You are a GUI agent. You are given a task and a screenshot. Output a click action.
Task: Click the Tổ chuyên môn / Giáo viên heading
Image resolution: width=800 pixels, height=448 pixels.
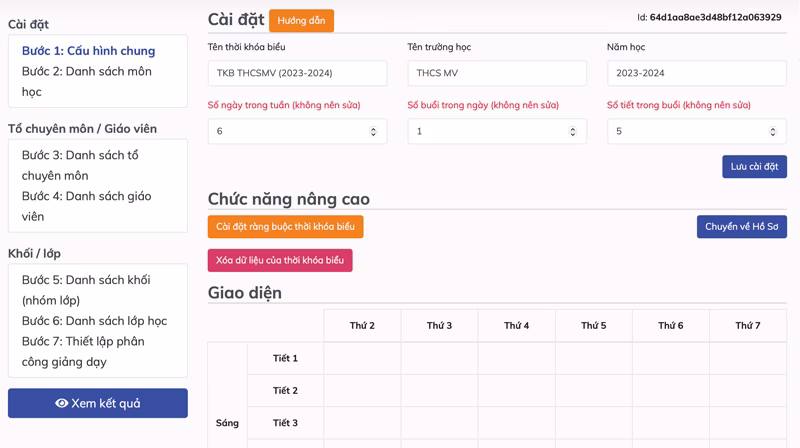pyautogui.click(x=82, y=129)
